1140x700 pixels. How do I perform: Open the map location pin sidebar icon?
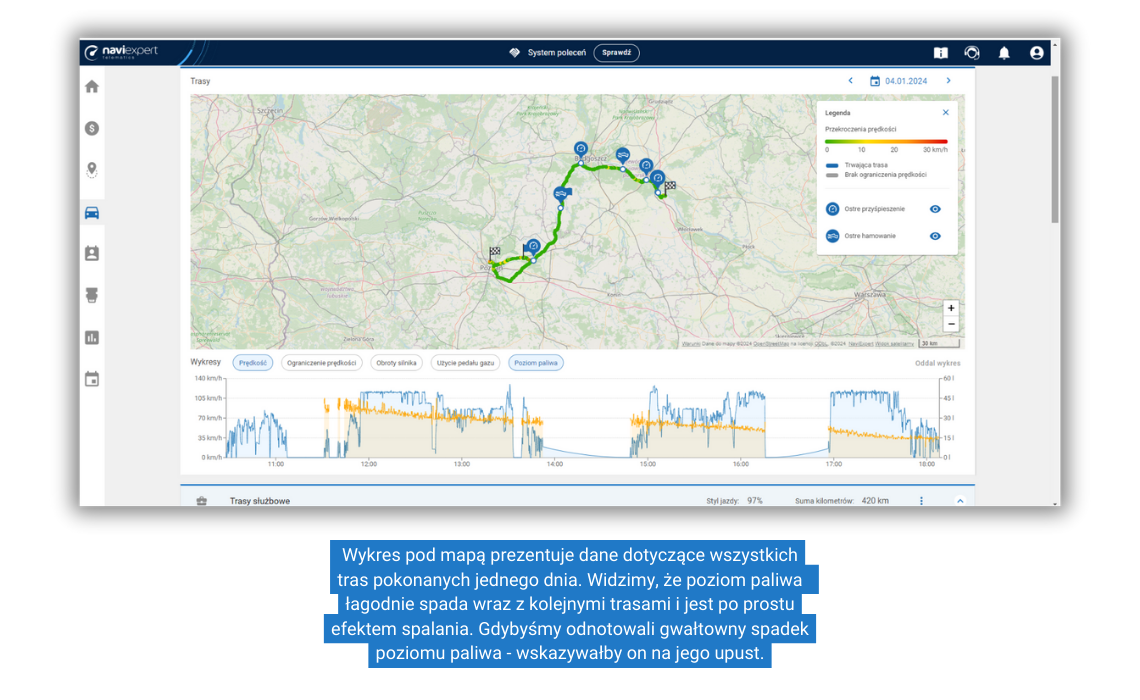(92, 170)
